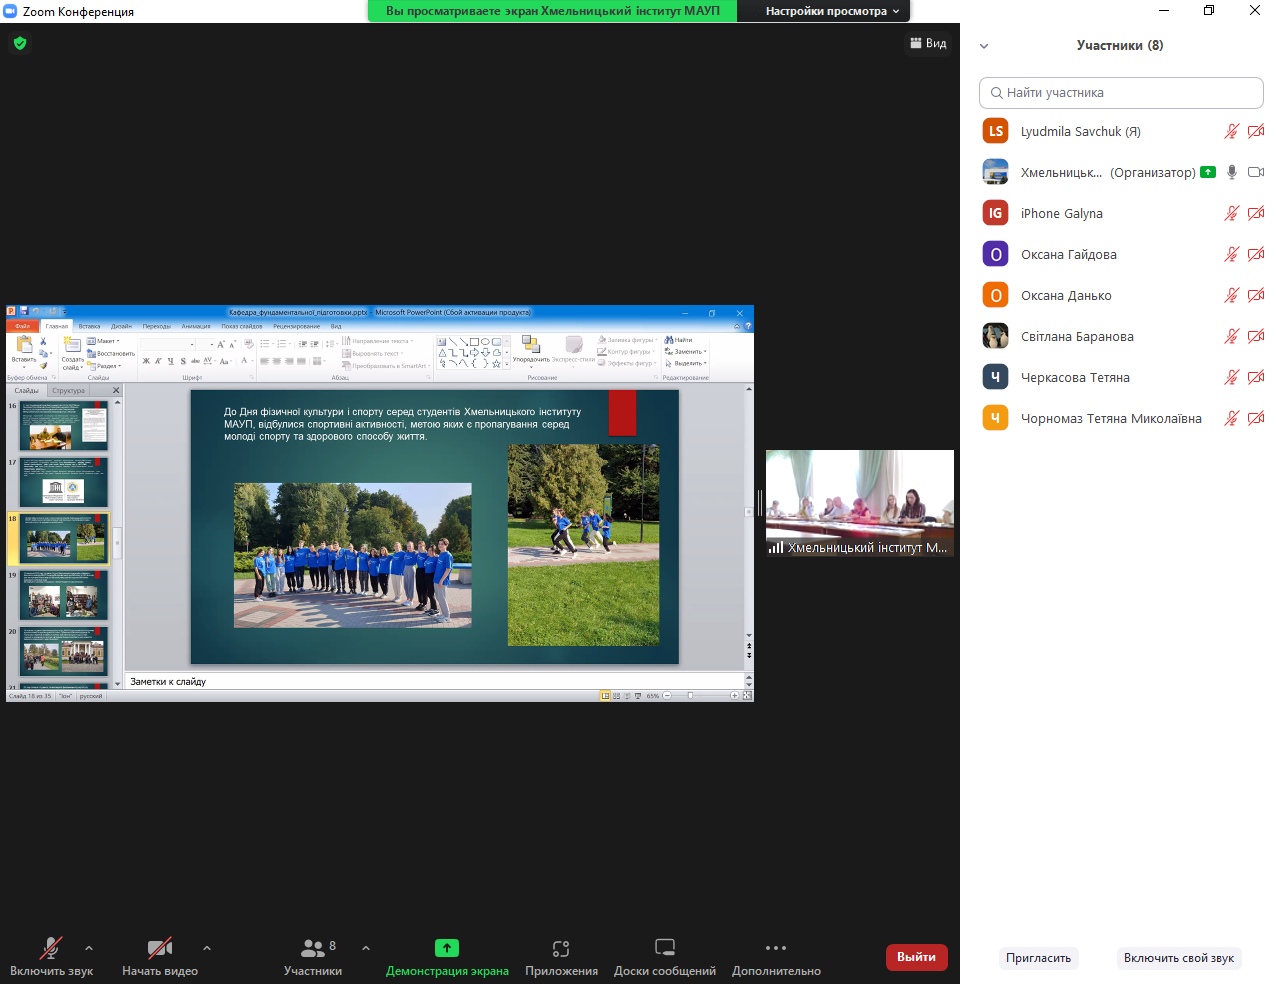Collapse the Участники panel chevron

coord(984,46)
